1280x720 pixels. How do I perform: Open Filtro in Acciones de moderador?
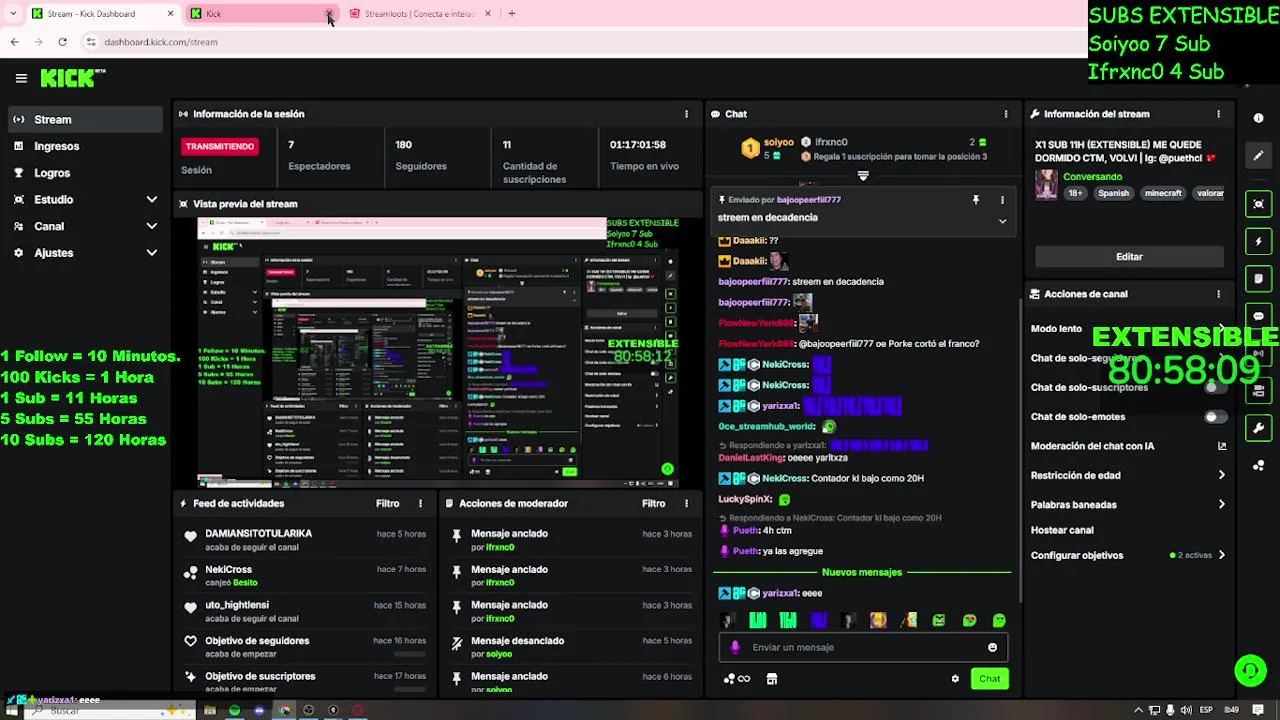coord(654,504)
